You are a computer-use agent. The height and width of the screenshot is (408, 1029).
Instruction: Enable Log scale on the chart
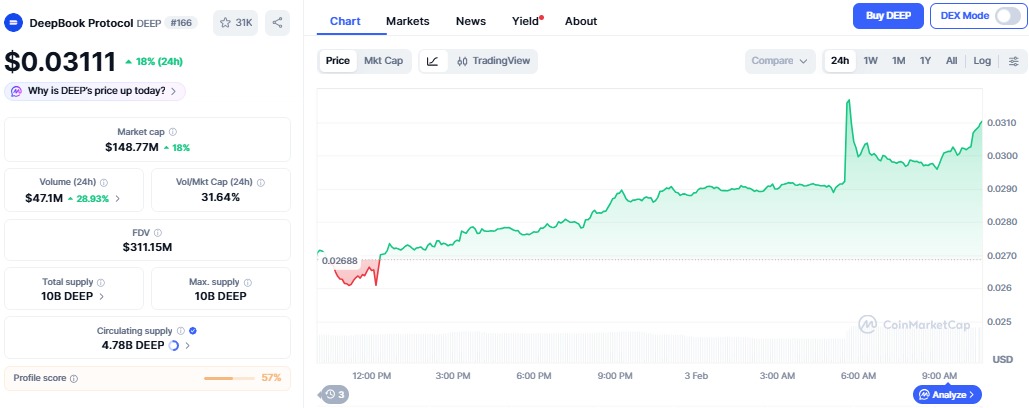pyautogui.click(x=982, y=61)
